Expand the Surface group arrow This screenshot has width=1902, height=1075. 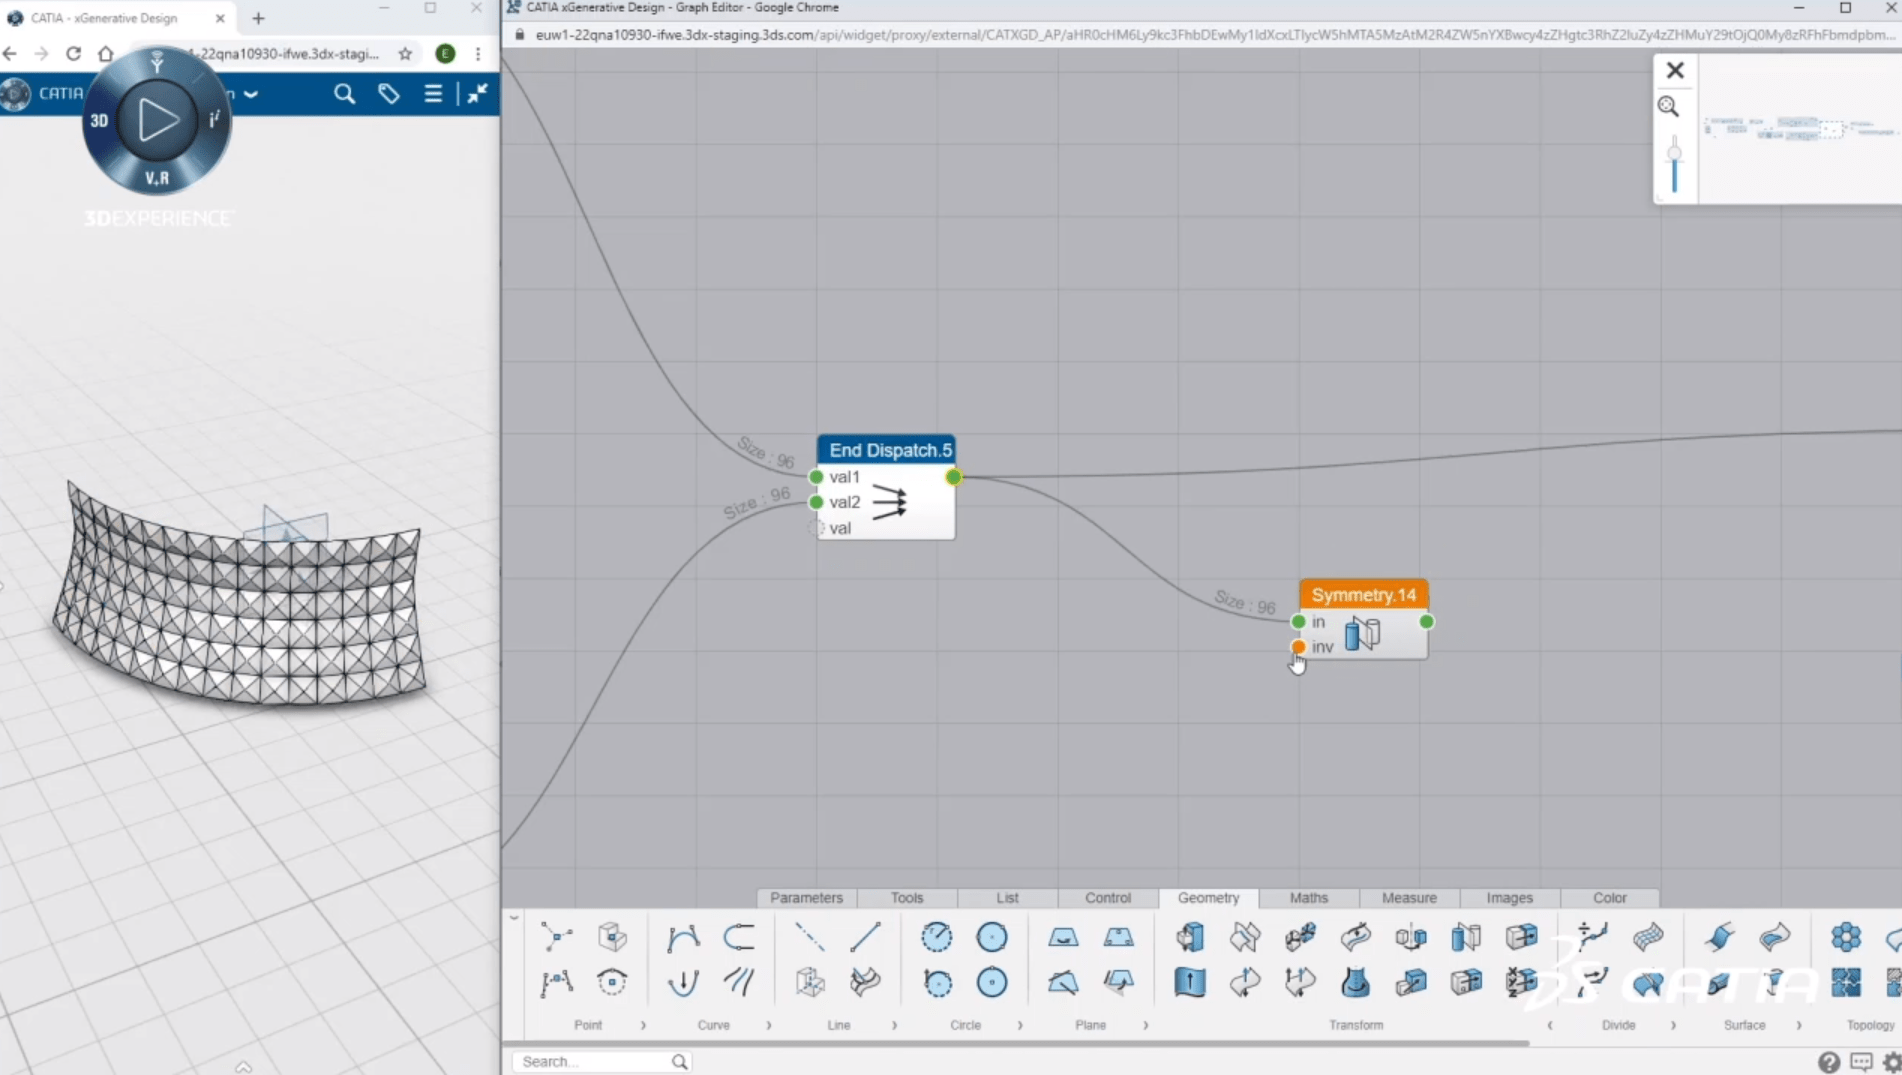(1799, 1025)
